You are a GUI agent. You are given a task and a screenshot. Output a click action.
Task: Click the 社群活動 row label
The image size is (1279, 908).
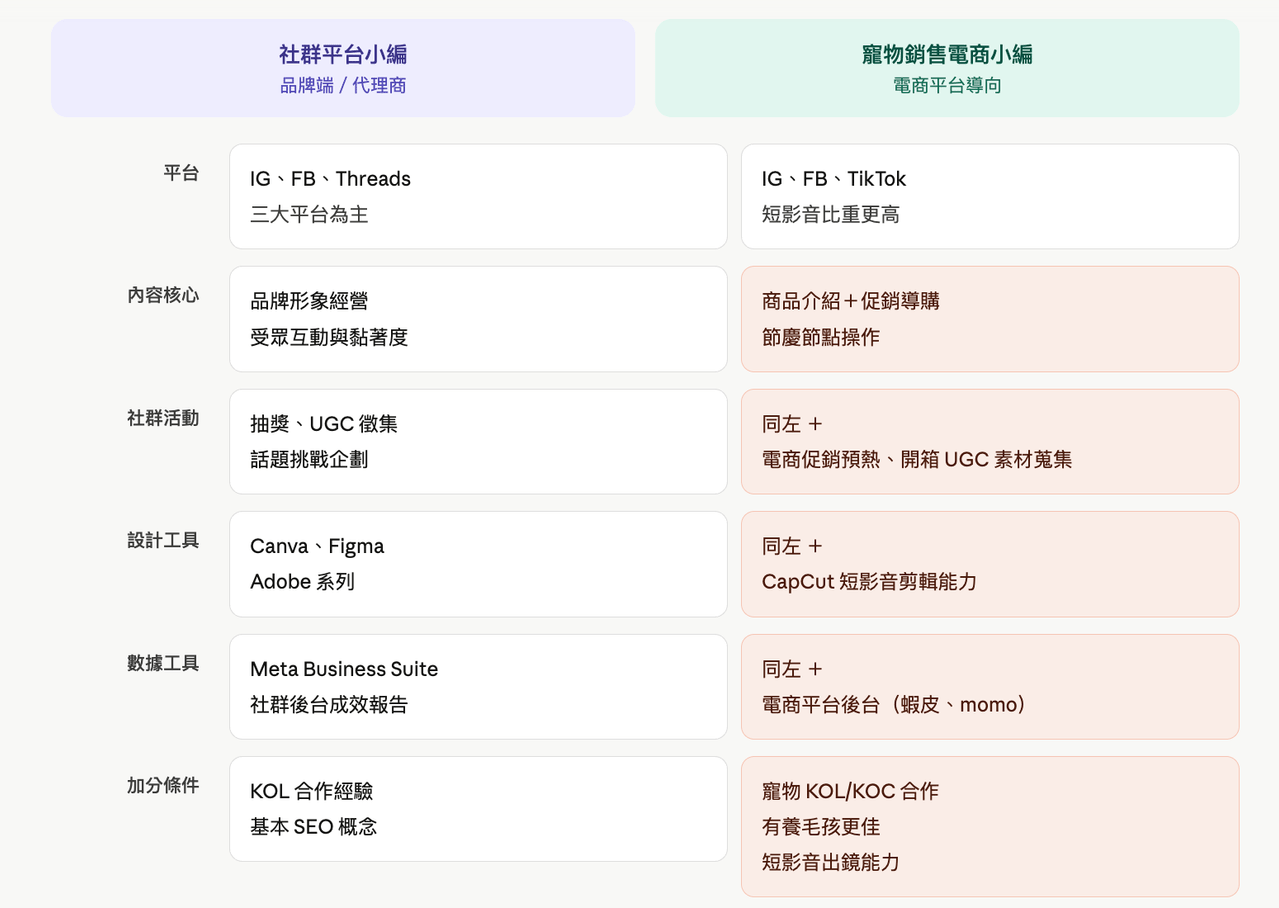(x=163, y=418)
